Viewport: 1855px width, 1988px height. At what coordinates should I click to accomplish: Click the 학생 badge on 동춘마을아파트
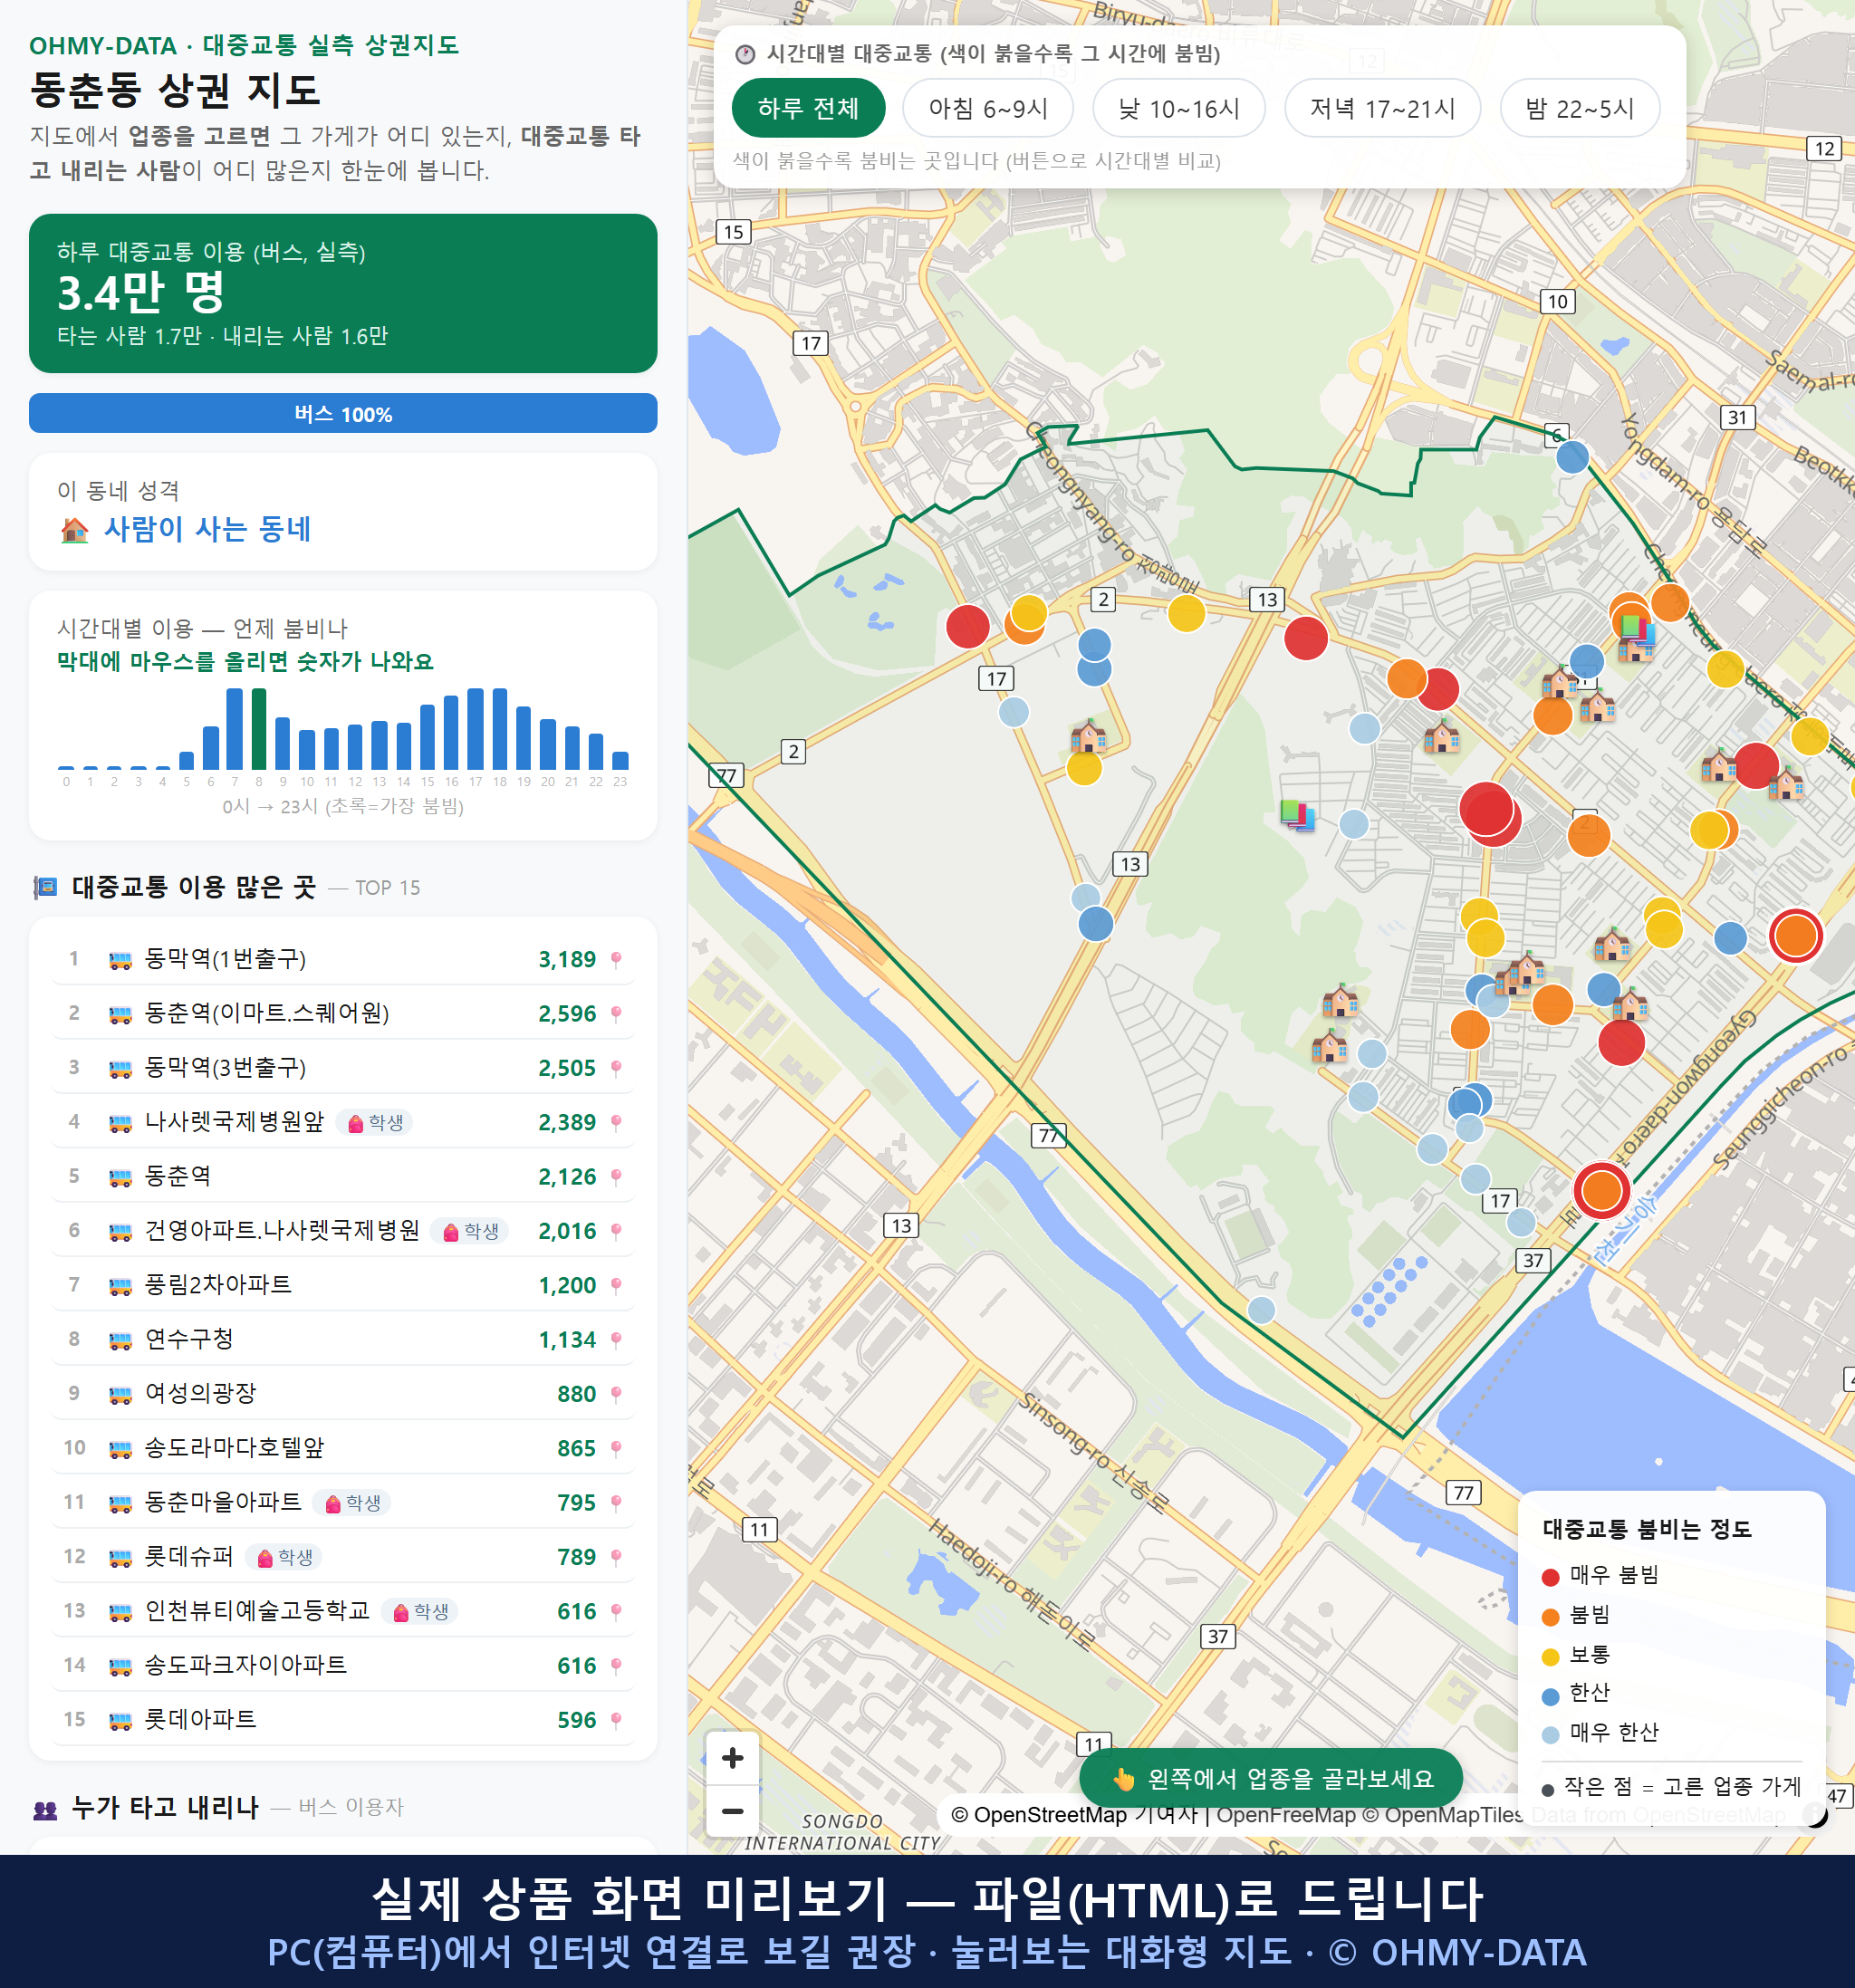click(x=352, y=1503)
